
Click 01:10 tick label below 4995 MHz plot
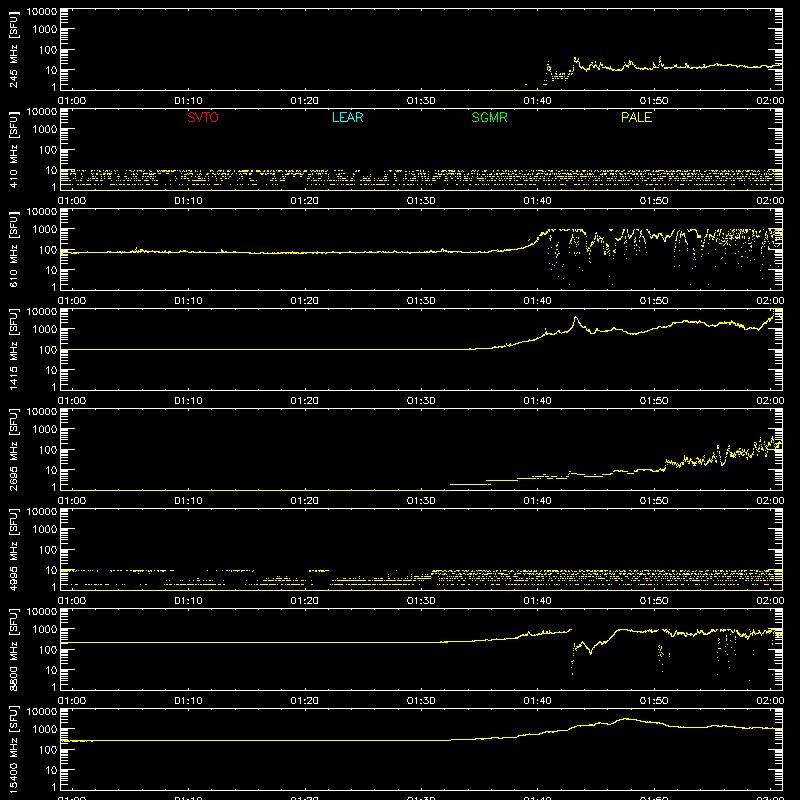pyautogui.click(x=188, y=601)
